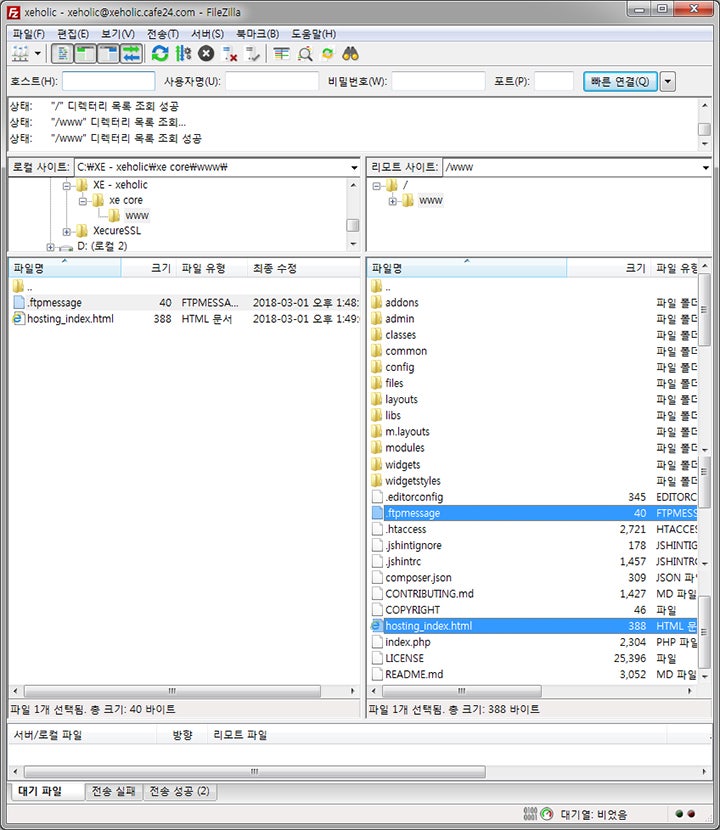Sort remote list by 크기 column
The image size is (720, 830).
tap(609, 268)
